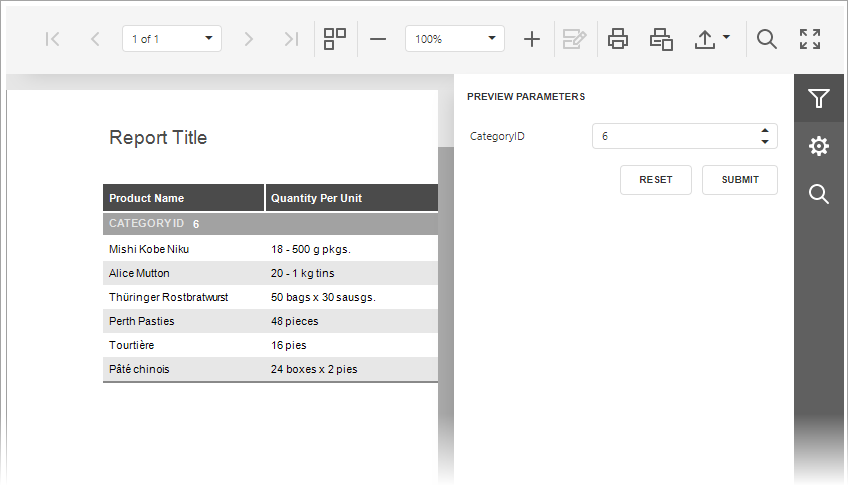Go to the previous page

[95, 39]
